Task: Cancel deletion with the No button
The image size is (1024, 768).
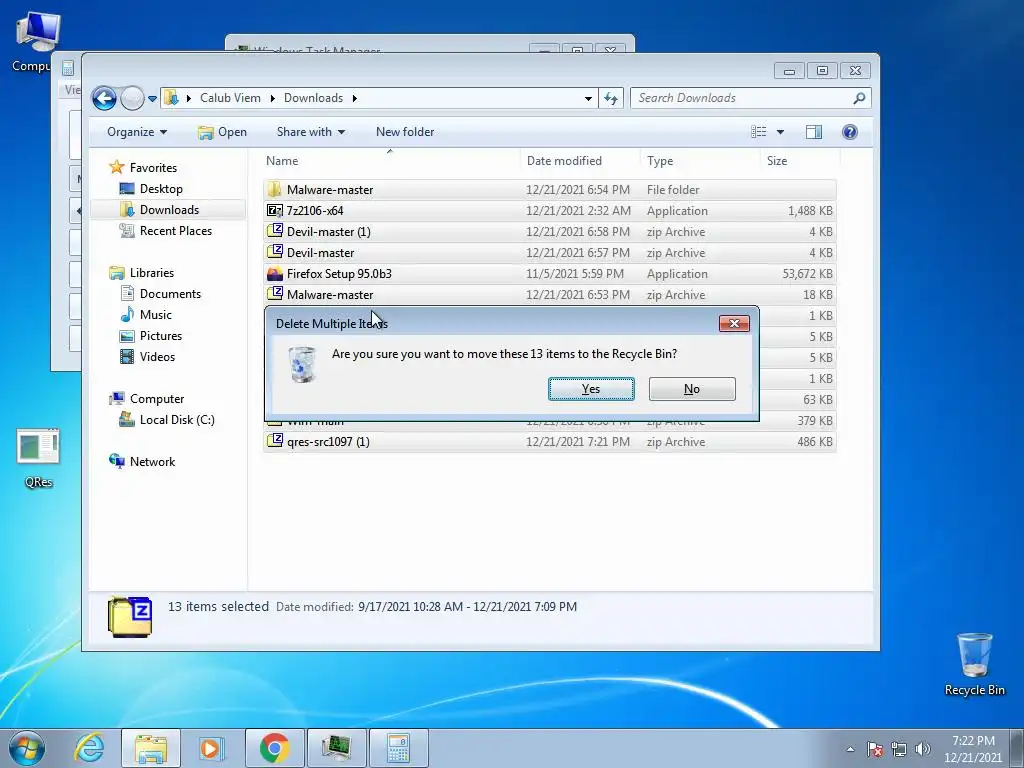Action: coord(692,389)
